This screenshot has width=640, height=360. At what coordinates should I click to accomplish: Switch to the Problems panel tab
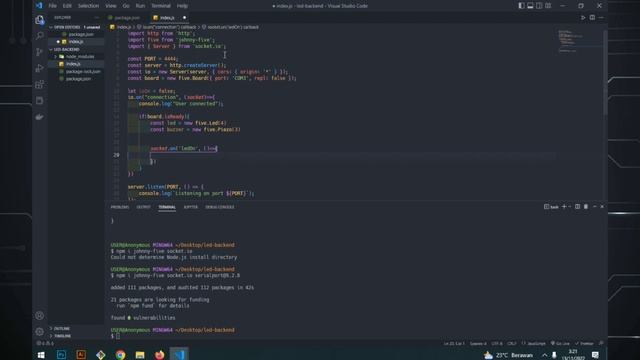[120, 207]
